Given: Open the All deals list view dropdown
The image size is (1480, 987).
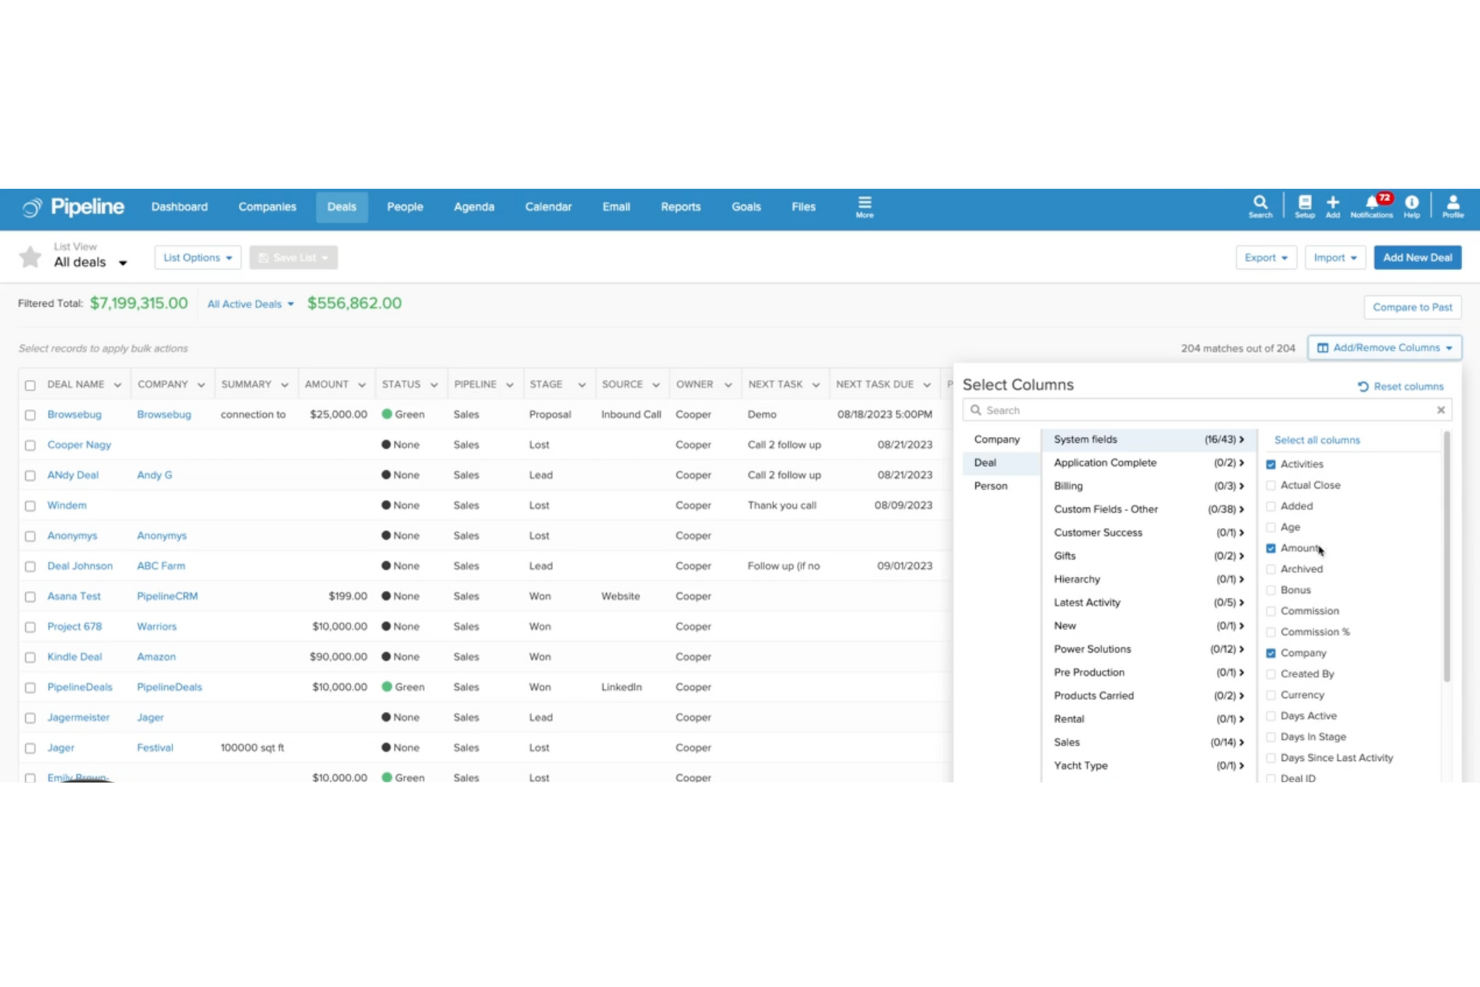Looking at the screenshot, I should (91, 262).
